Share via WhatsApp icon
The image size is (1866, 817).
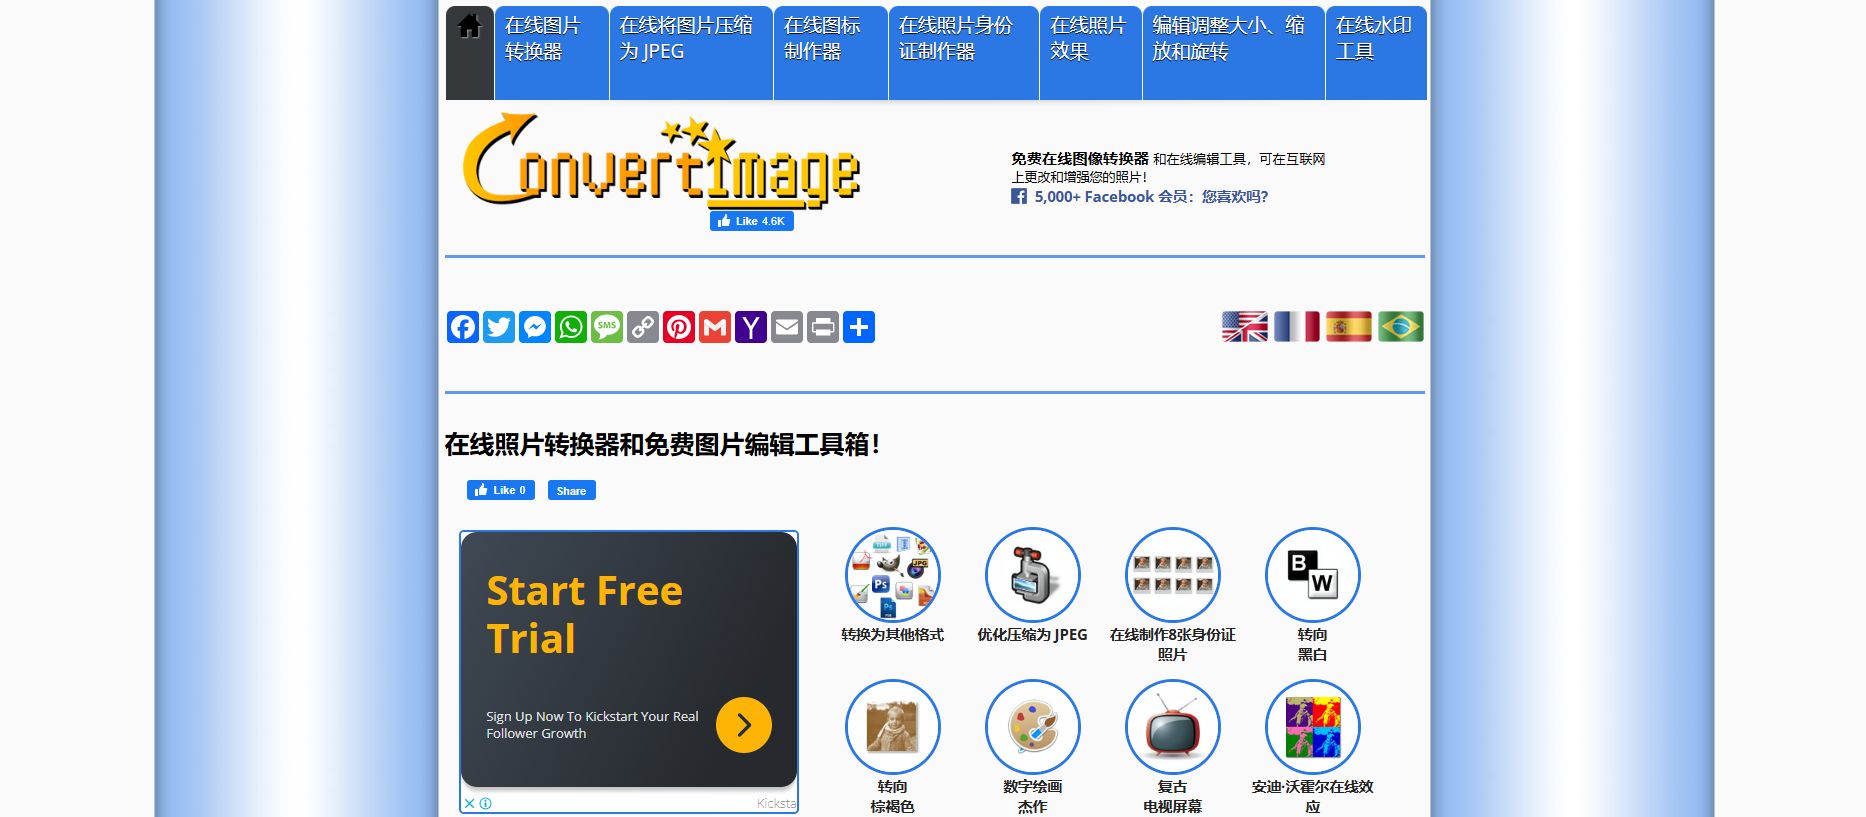pyautogui.click(x=571, y=327)
